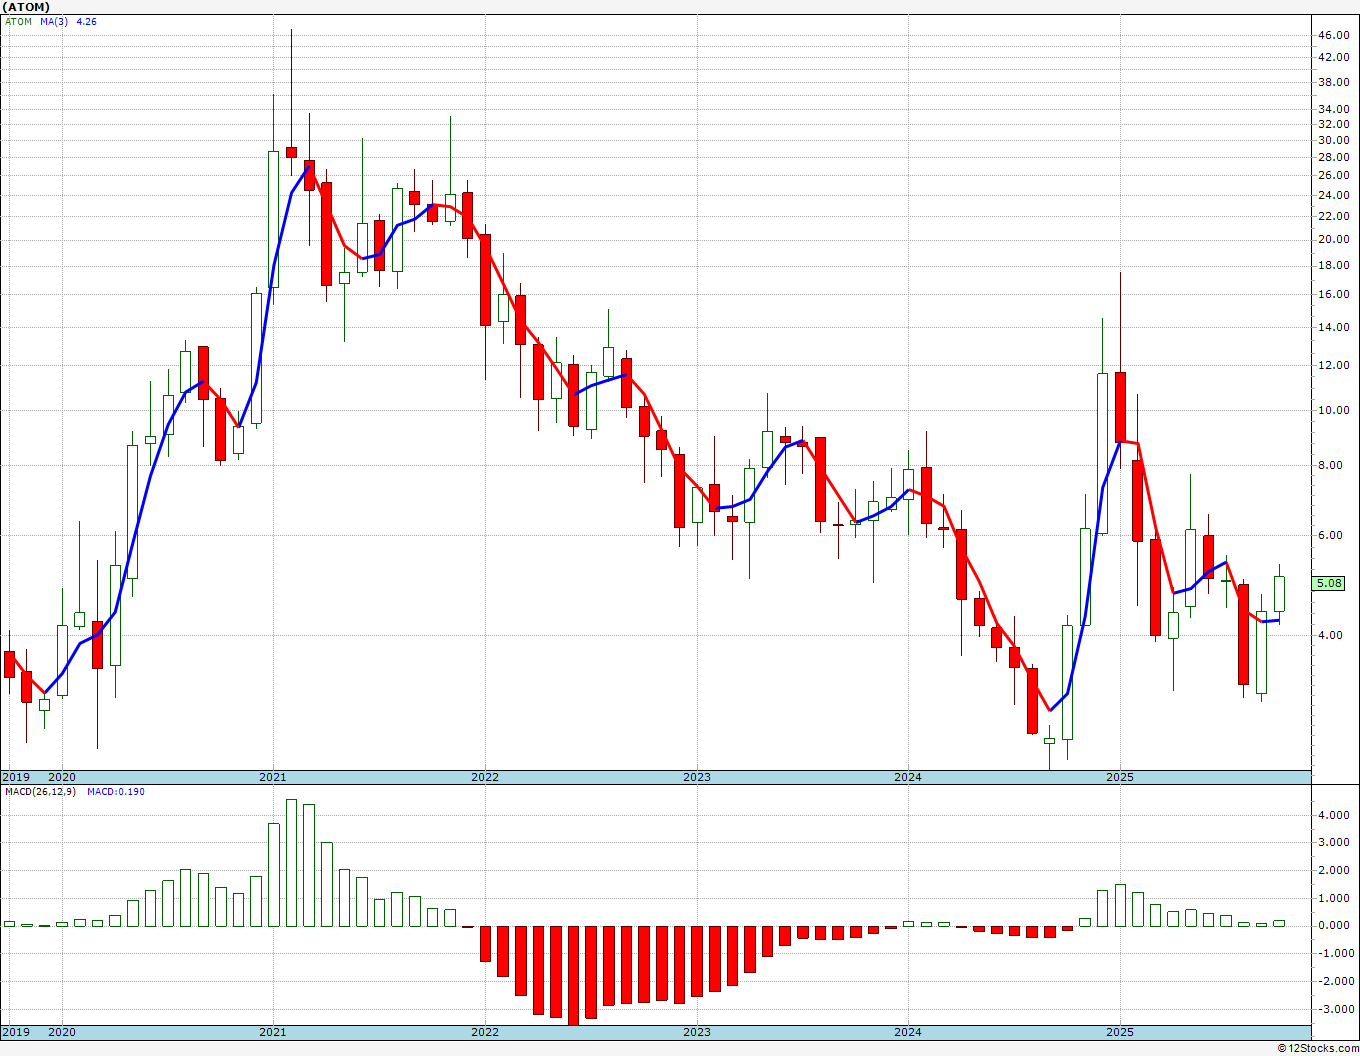The height and width of the screenshot is (1056, 1360).
Task: Click the 32.00 price axis label
Action: point(1334,125)
